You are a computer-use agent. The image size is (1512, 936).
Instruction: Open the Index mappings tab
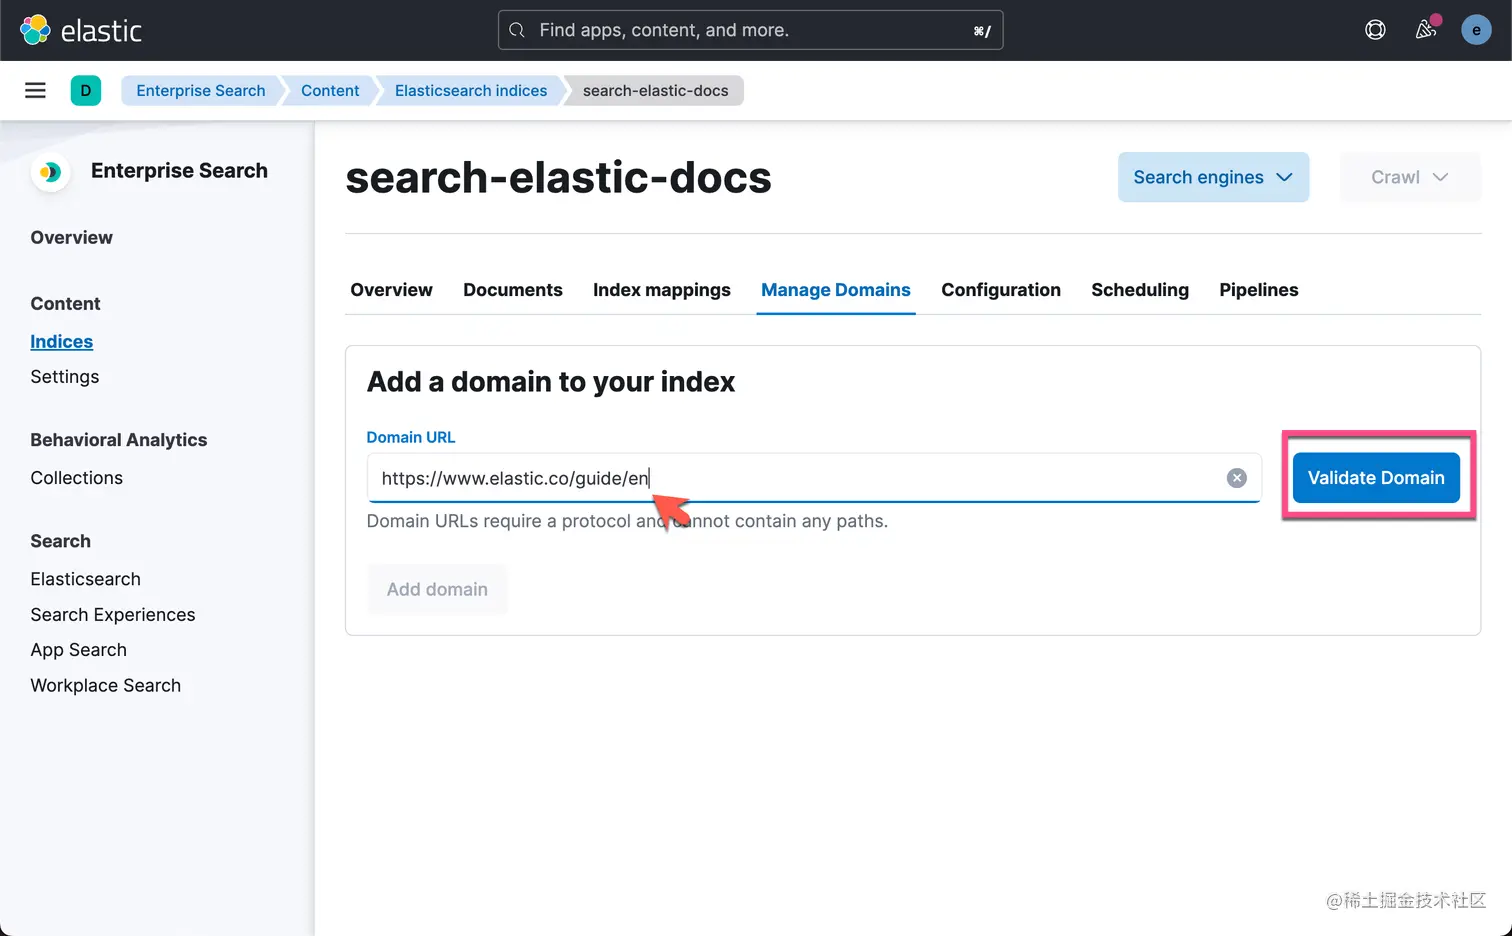662,290
